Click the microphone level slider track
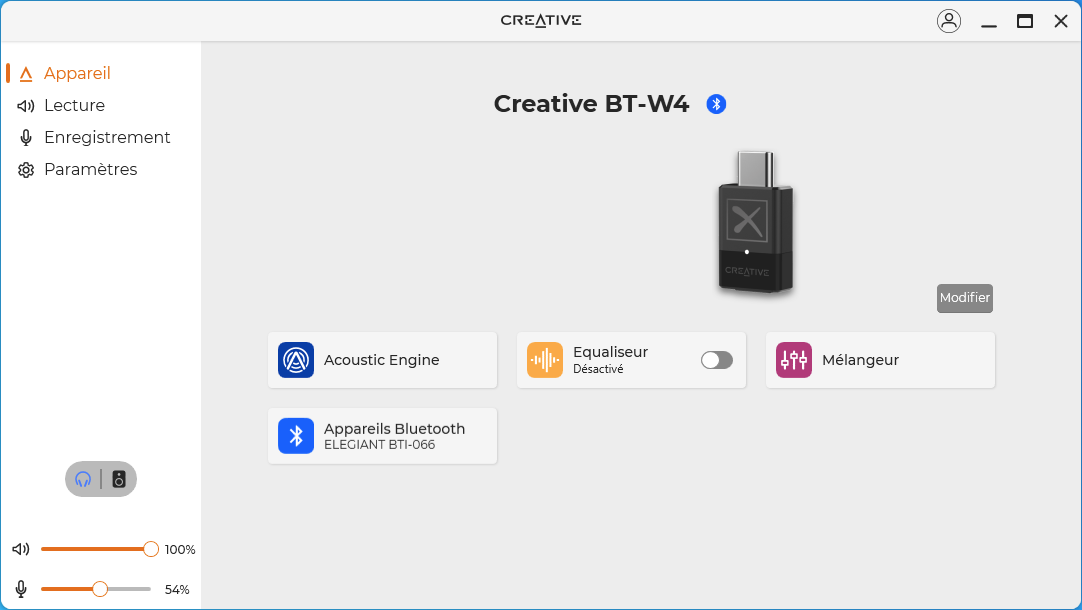 (x=96, y=589)
